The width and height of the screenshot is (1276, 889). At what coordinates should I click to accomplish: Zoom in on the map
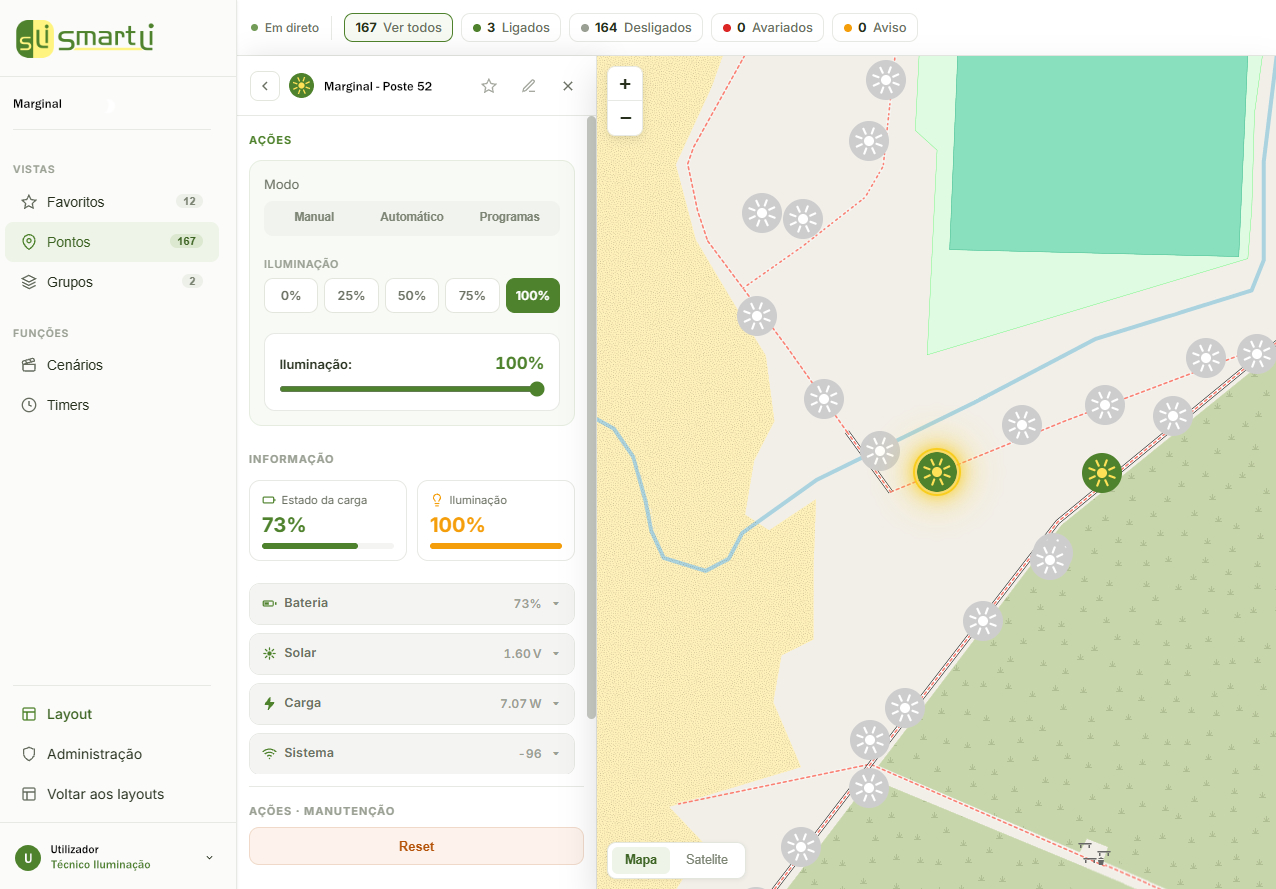pyautogui.click(x=625, y=84)
